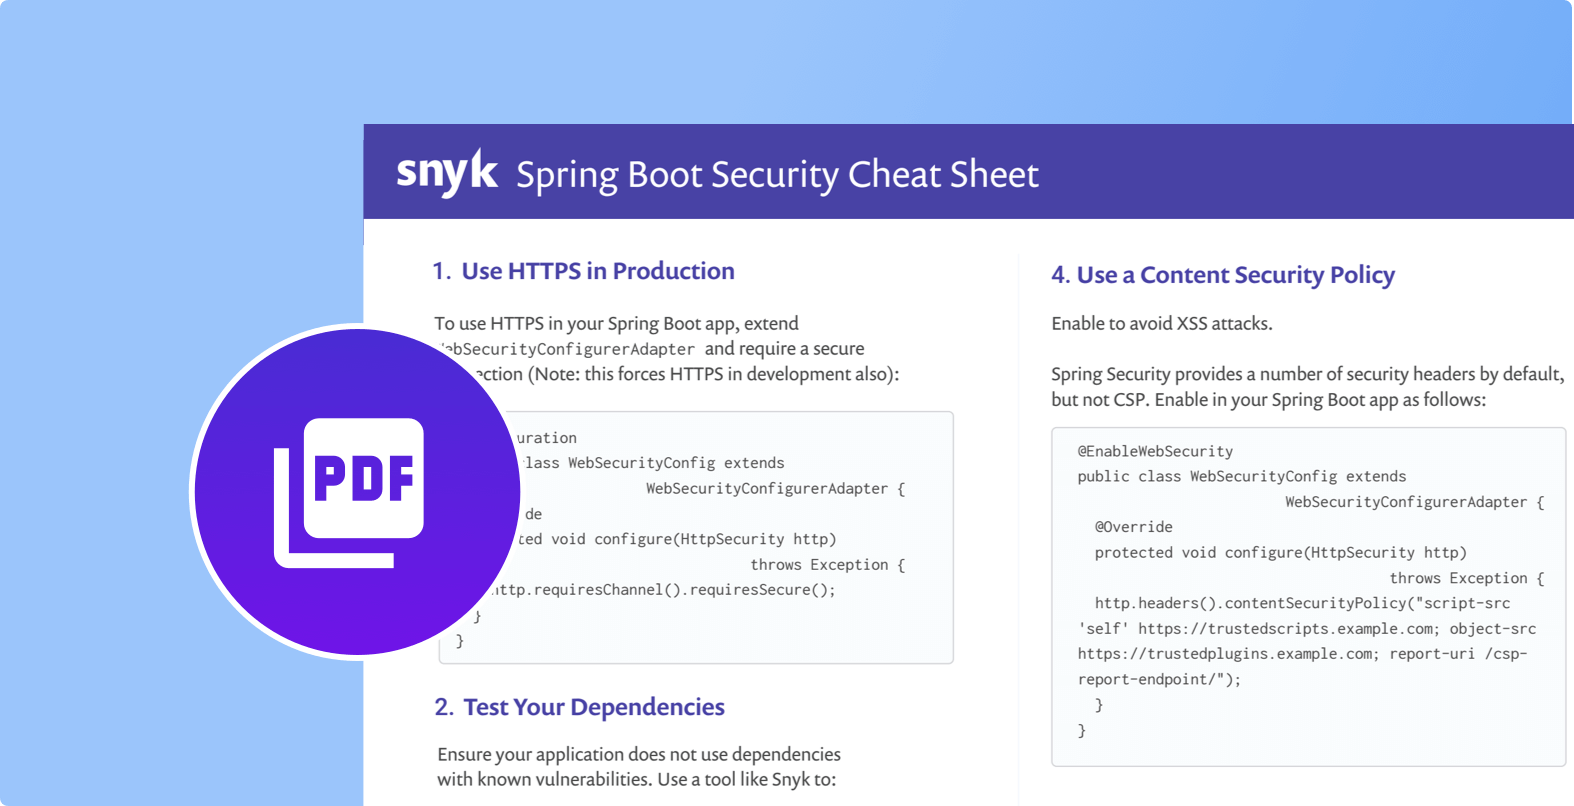Click code line 'http.requiresChannel().requiresSecure();'
The height and width of the screenshot is (806, 1574).
(664, 590)
